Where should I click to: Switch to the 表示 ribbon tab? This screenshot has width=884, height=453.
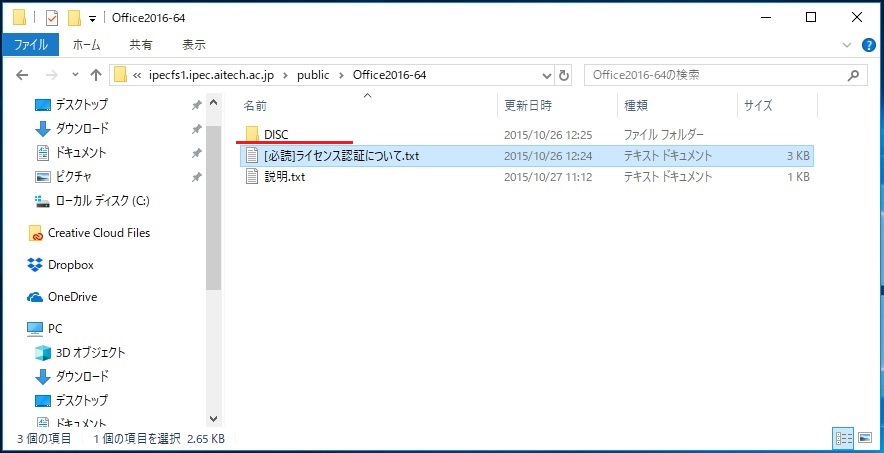tap(194, 45)
